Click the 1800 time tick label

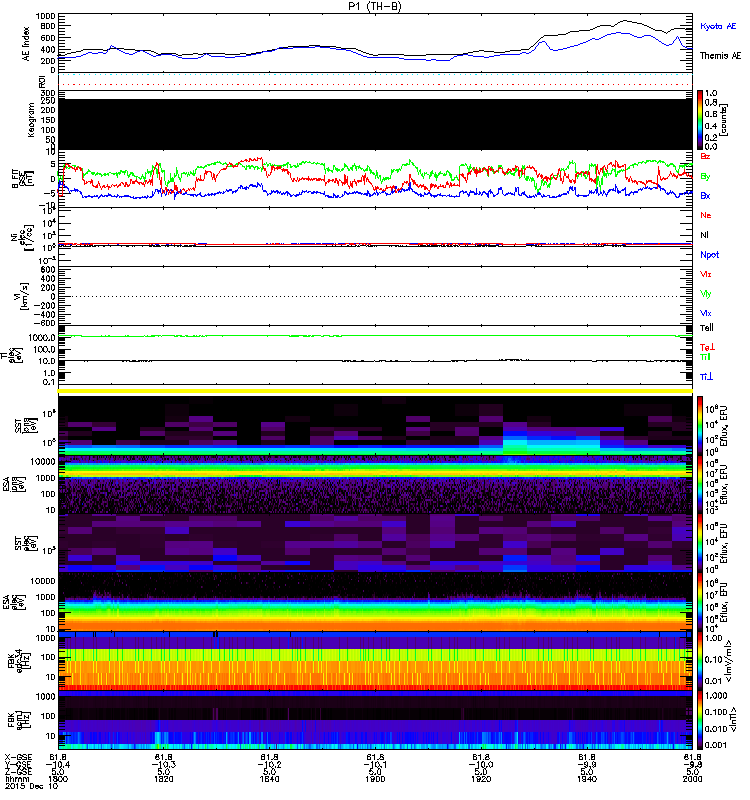pyautogui.click(x=58, y=779)
